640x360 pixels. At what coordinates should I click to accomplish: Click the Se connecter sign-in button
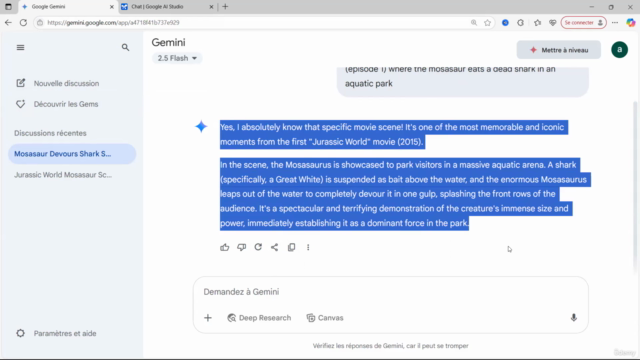[x=584, y=22]
